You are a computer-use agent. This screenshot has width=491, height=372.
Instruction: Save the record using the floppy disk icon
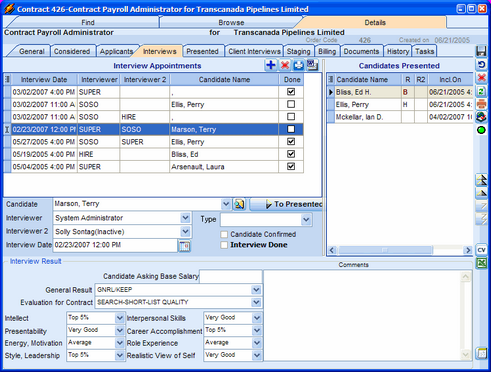481,51
